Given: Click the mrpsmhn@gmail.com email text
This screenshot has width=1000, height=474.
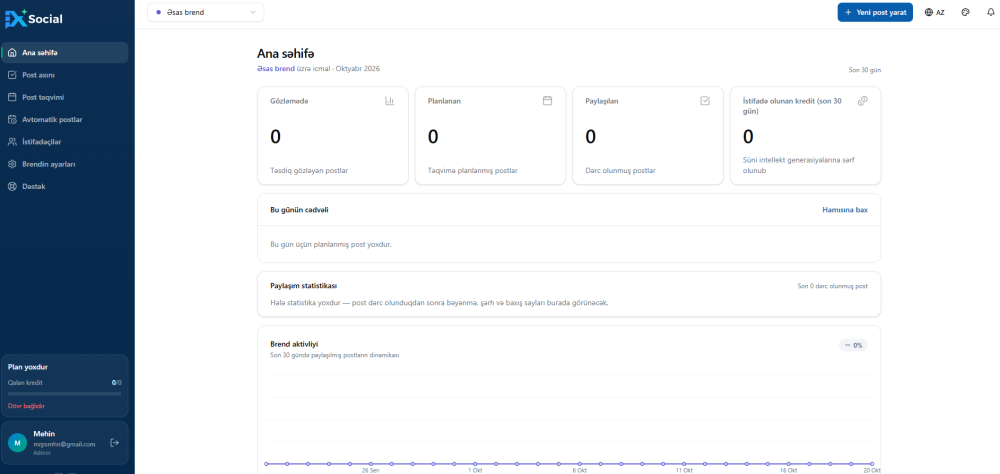Looking at the screenshot, I should point(64,444).
